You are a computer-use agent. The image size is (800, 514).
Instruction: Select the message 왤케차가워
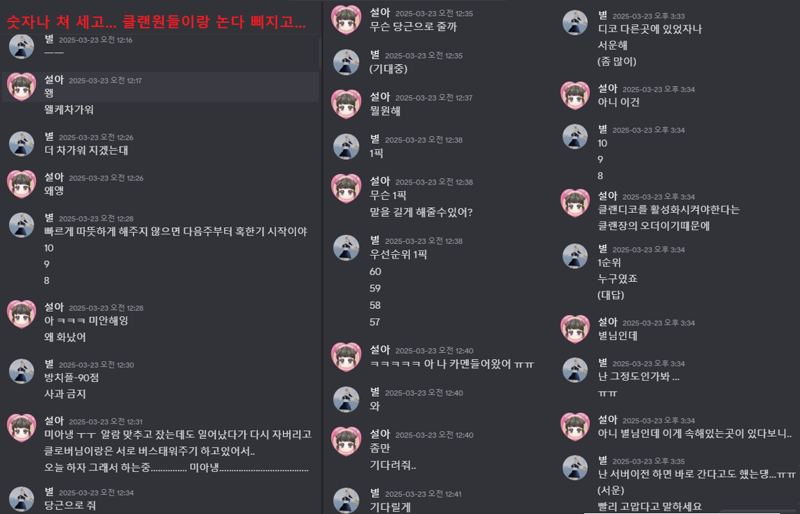point(69,110)
